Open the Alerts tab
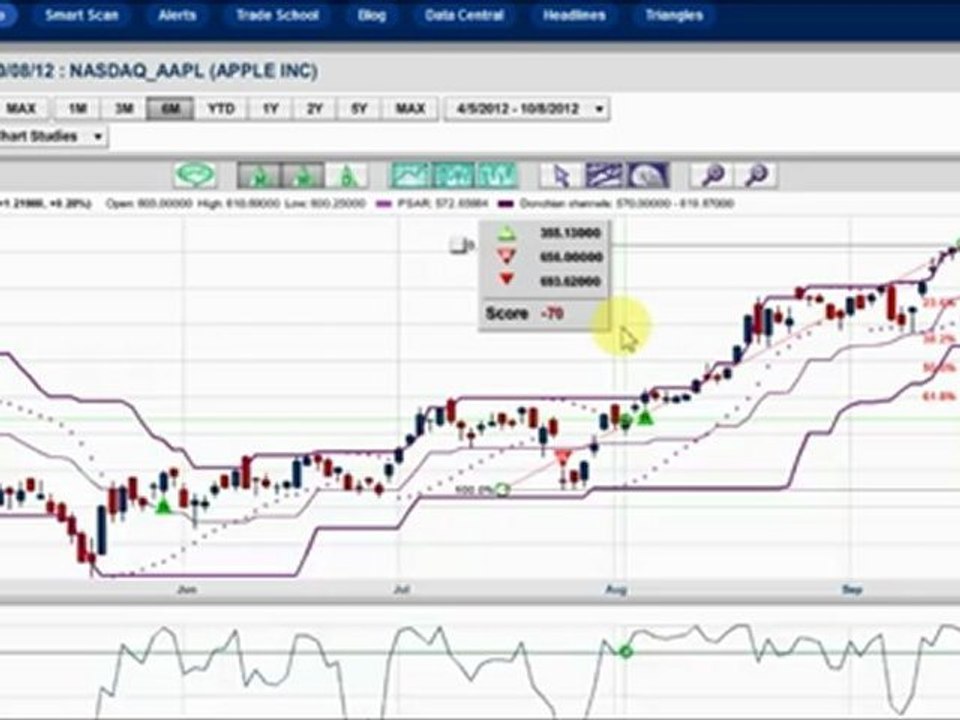 [x=177, y=15]
